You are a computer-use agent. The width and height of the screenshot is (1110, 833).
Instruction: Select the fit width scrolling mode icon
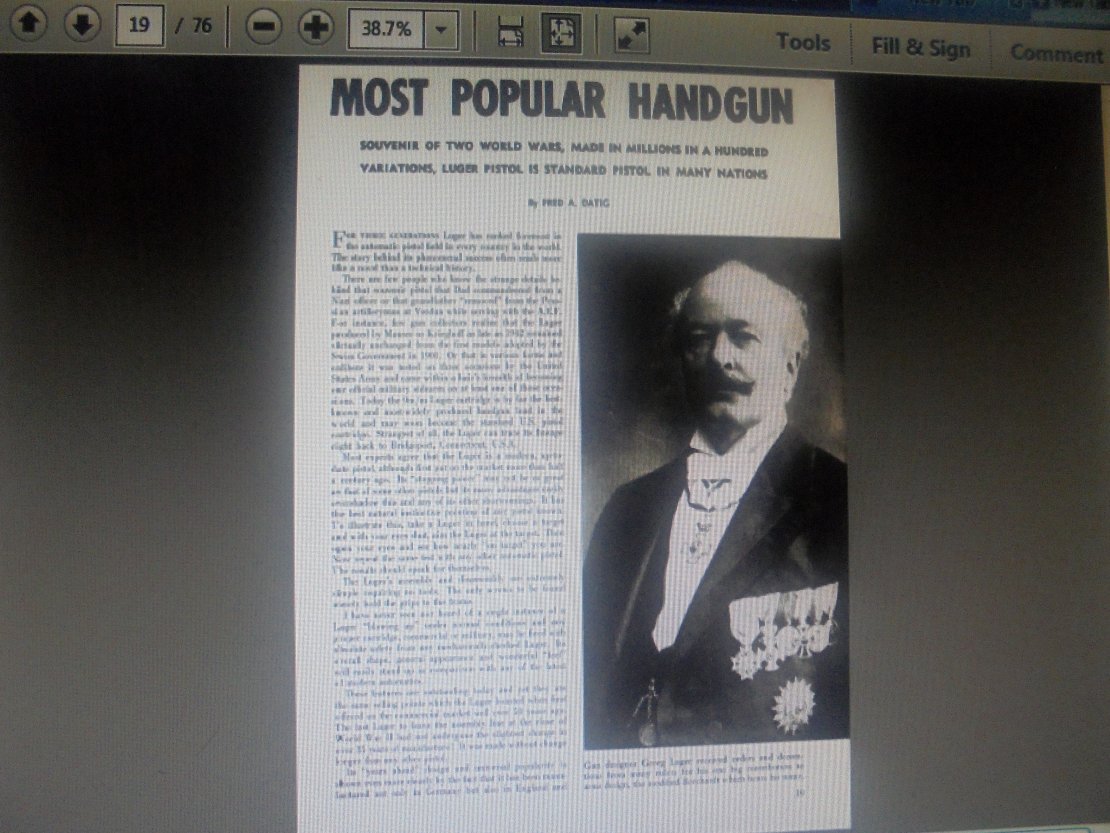[x=510, y=33]
